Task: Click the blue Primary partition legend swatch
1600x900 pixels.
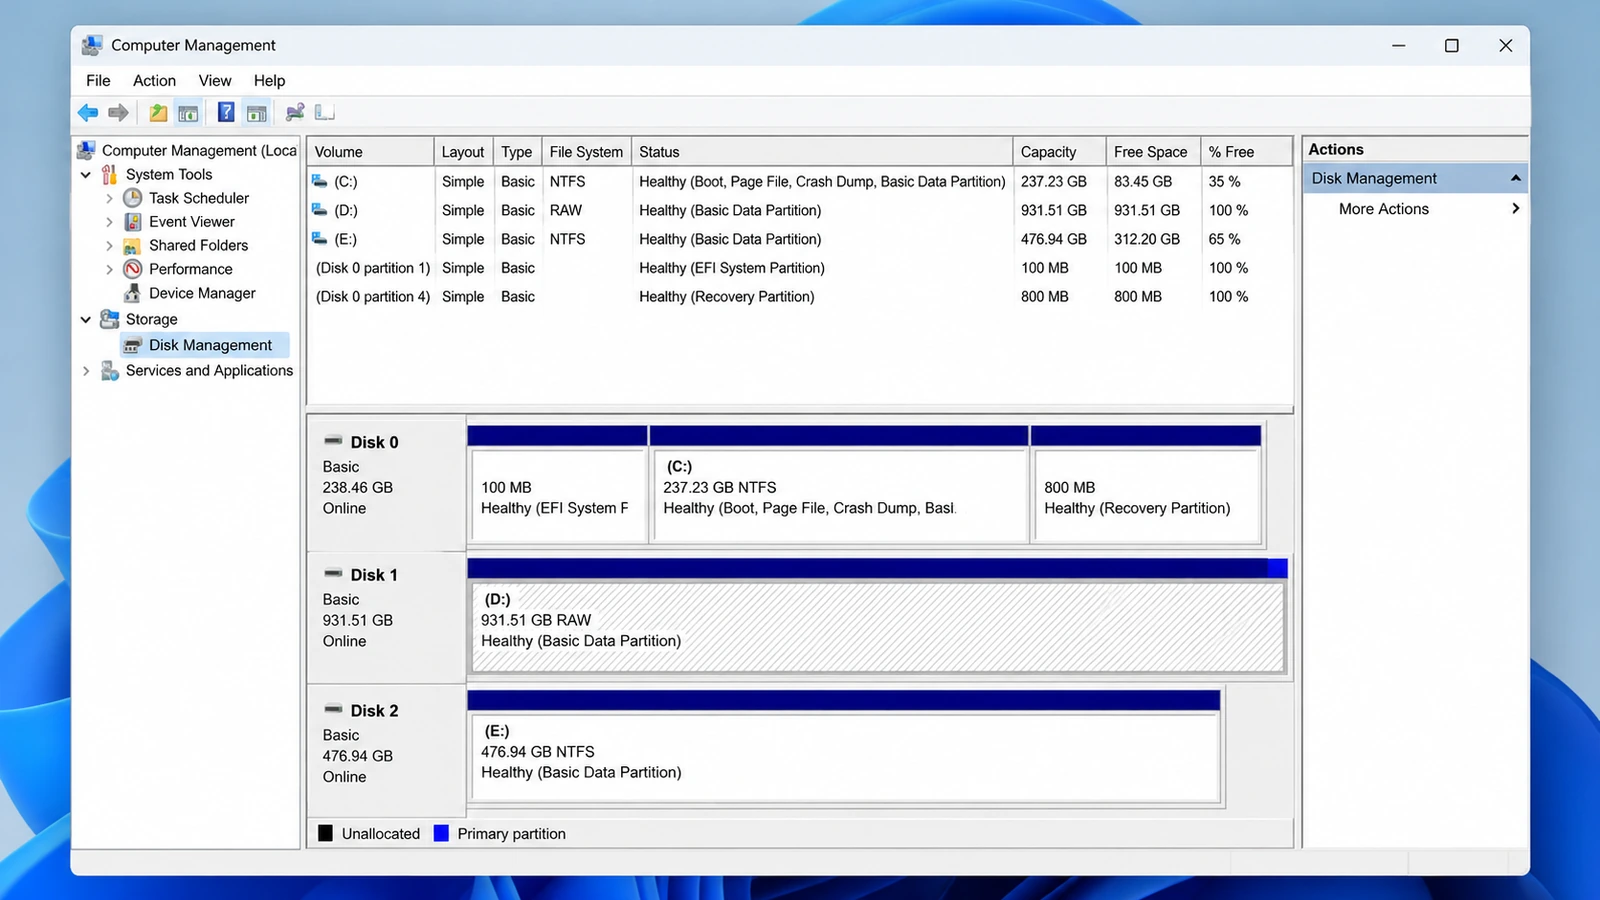Action: tap(441, 833)
